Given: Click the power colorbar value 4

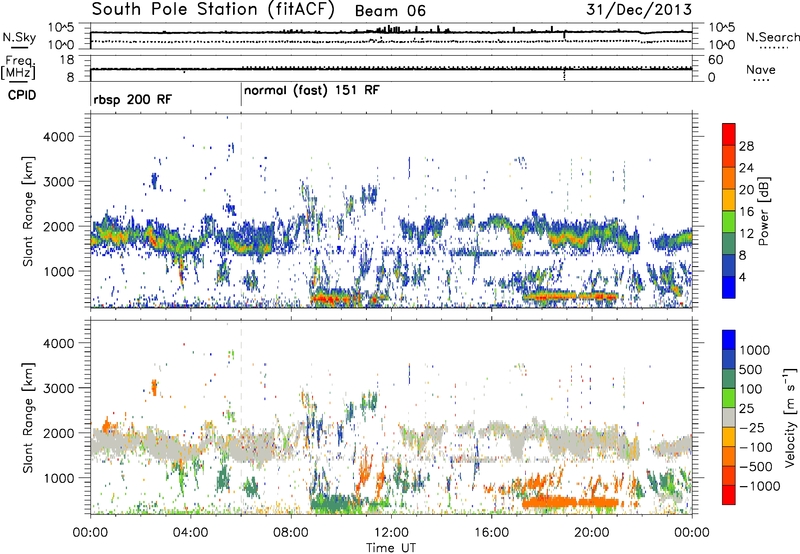Looking at the screenshot, I should pos(742,278).
